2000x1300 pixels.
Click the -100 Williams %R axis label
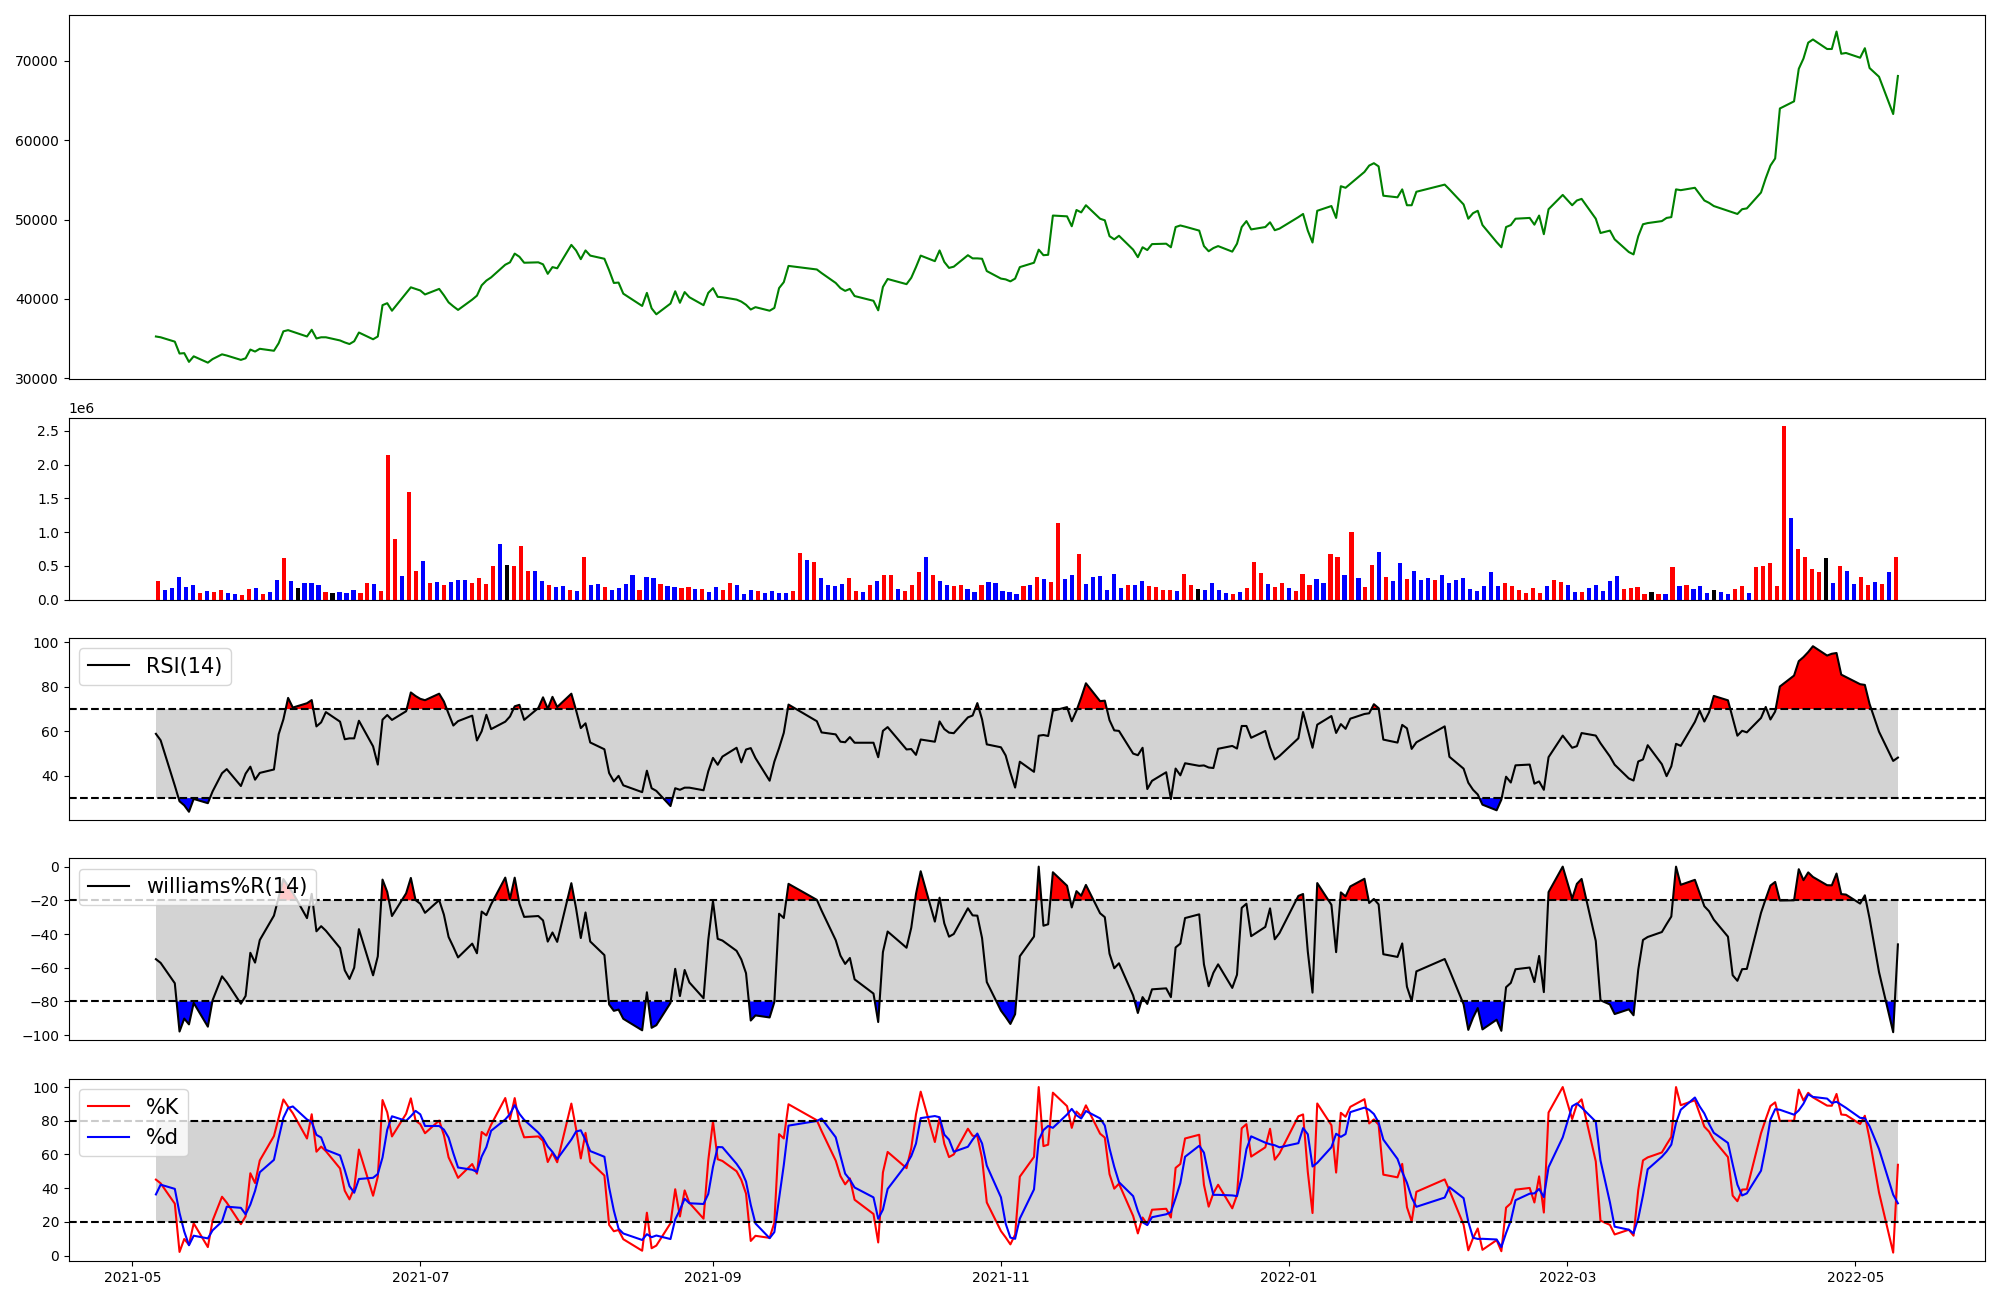(x=43, y=1035)
